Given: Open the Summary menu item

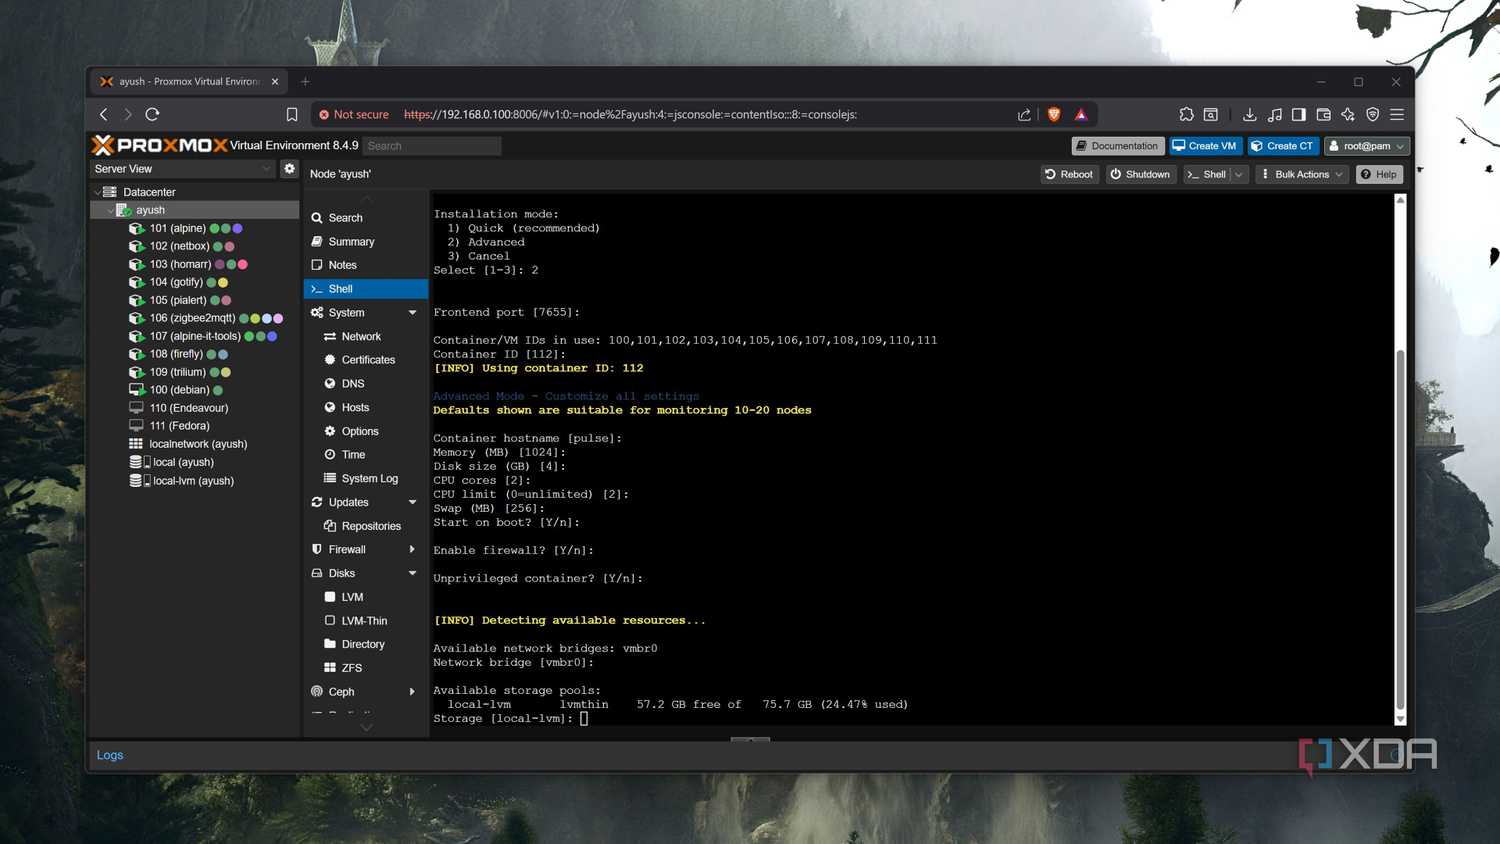Looking at the screenshot, I should coord(366,242).
